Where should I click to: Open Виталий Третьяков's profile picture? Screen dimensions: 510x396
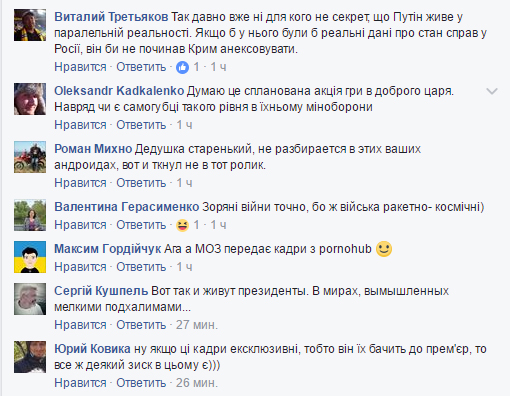click(30, 25)
